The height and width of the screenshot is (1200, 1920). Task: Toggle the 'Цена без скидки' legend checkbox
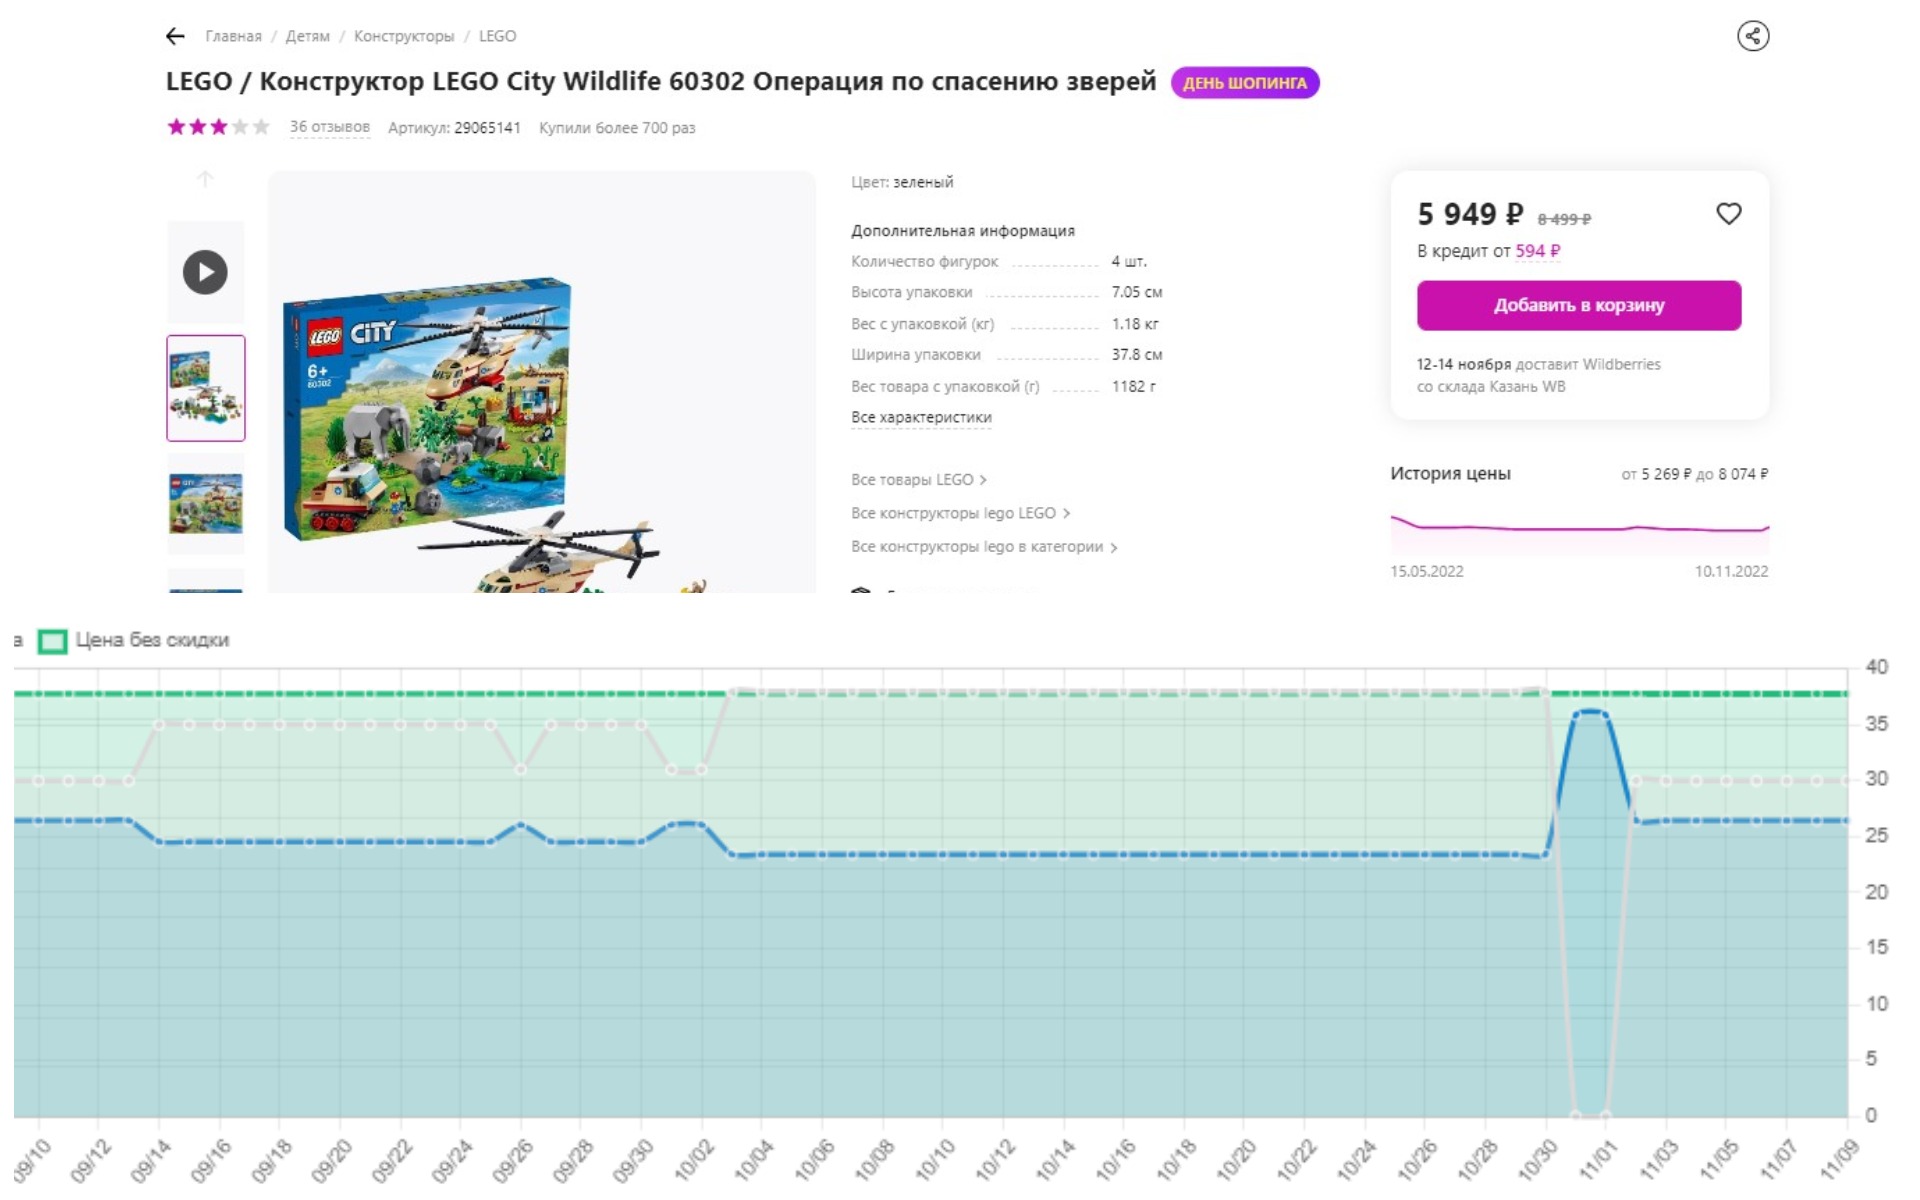(52, 641)
